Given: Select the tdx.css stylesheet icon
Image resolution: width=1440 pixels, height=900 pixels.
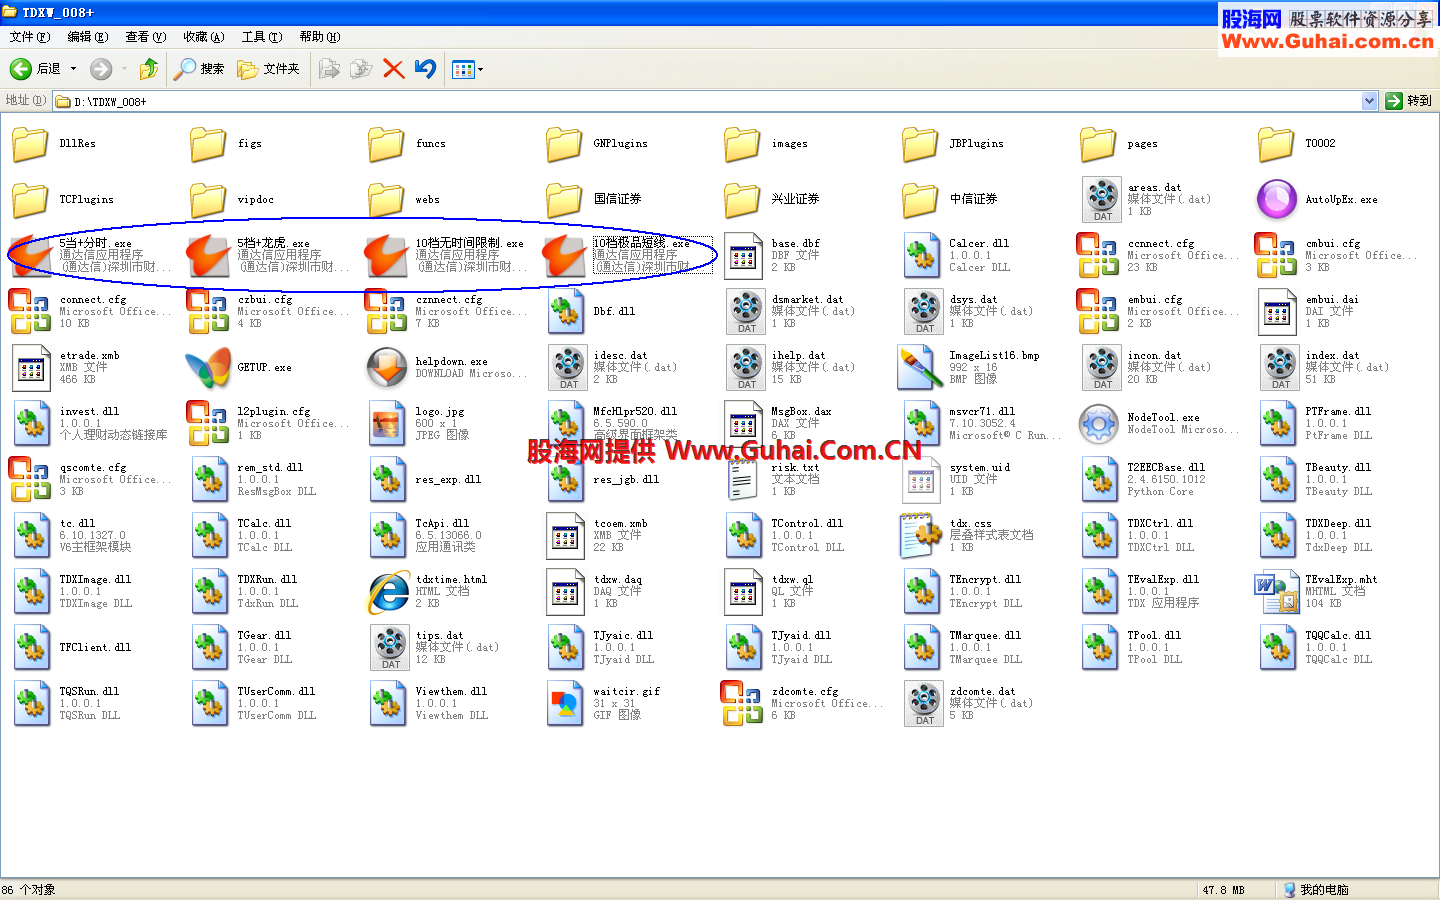Looking at the screenshot, I should point(920,536).
